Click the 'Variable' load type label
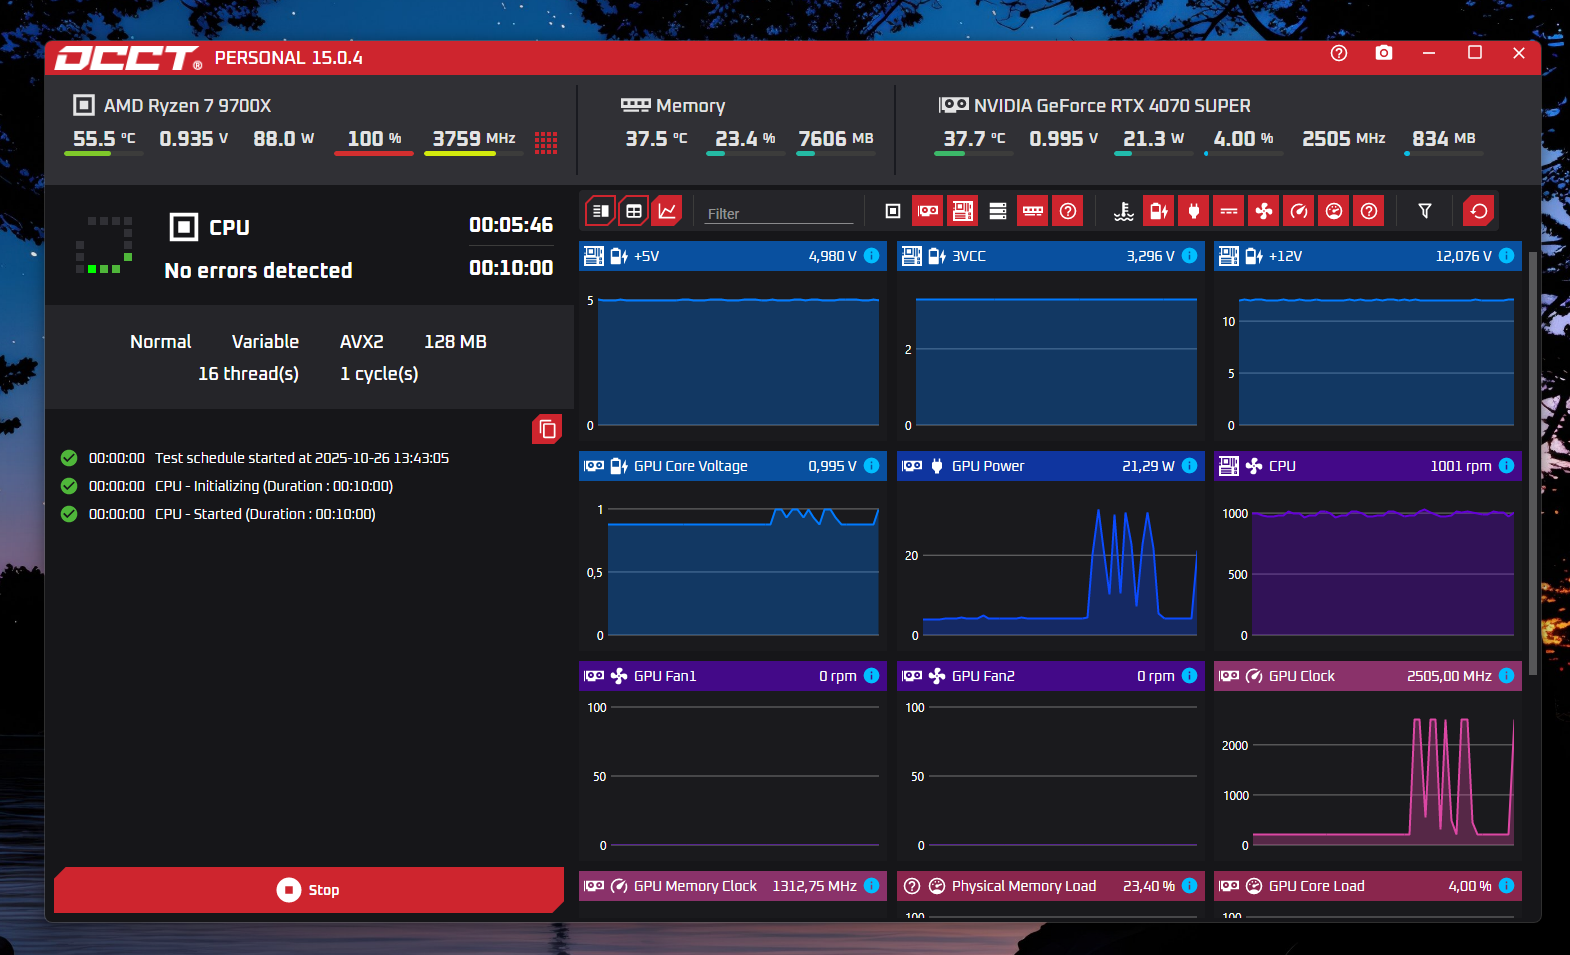 (x=265, y=342)
